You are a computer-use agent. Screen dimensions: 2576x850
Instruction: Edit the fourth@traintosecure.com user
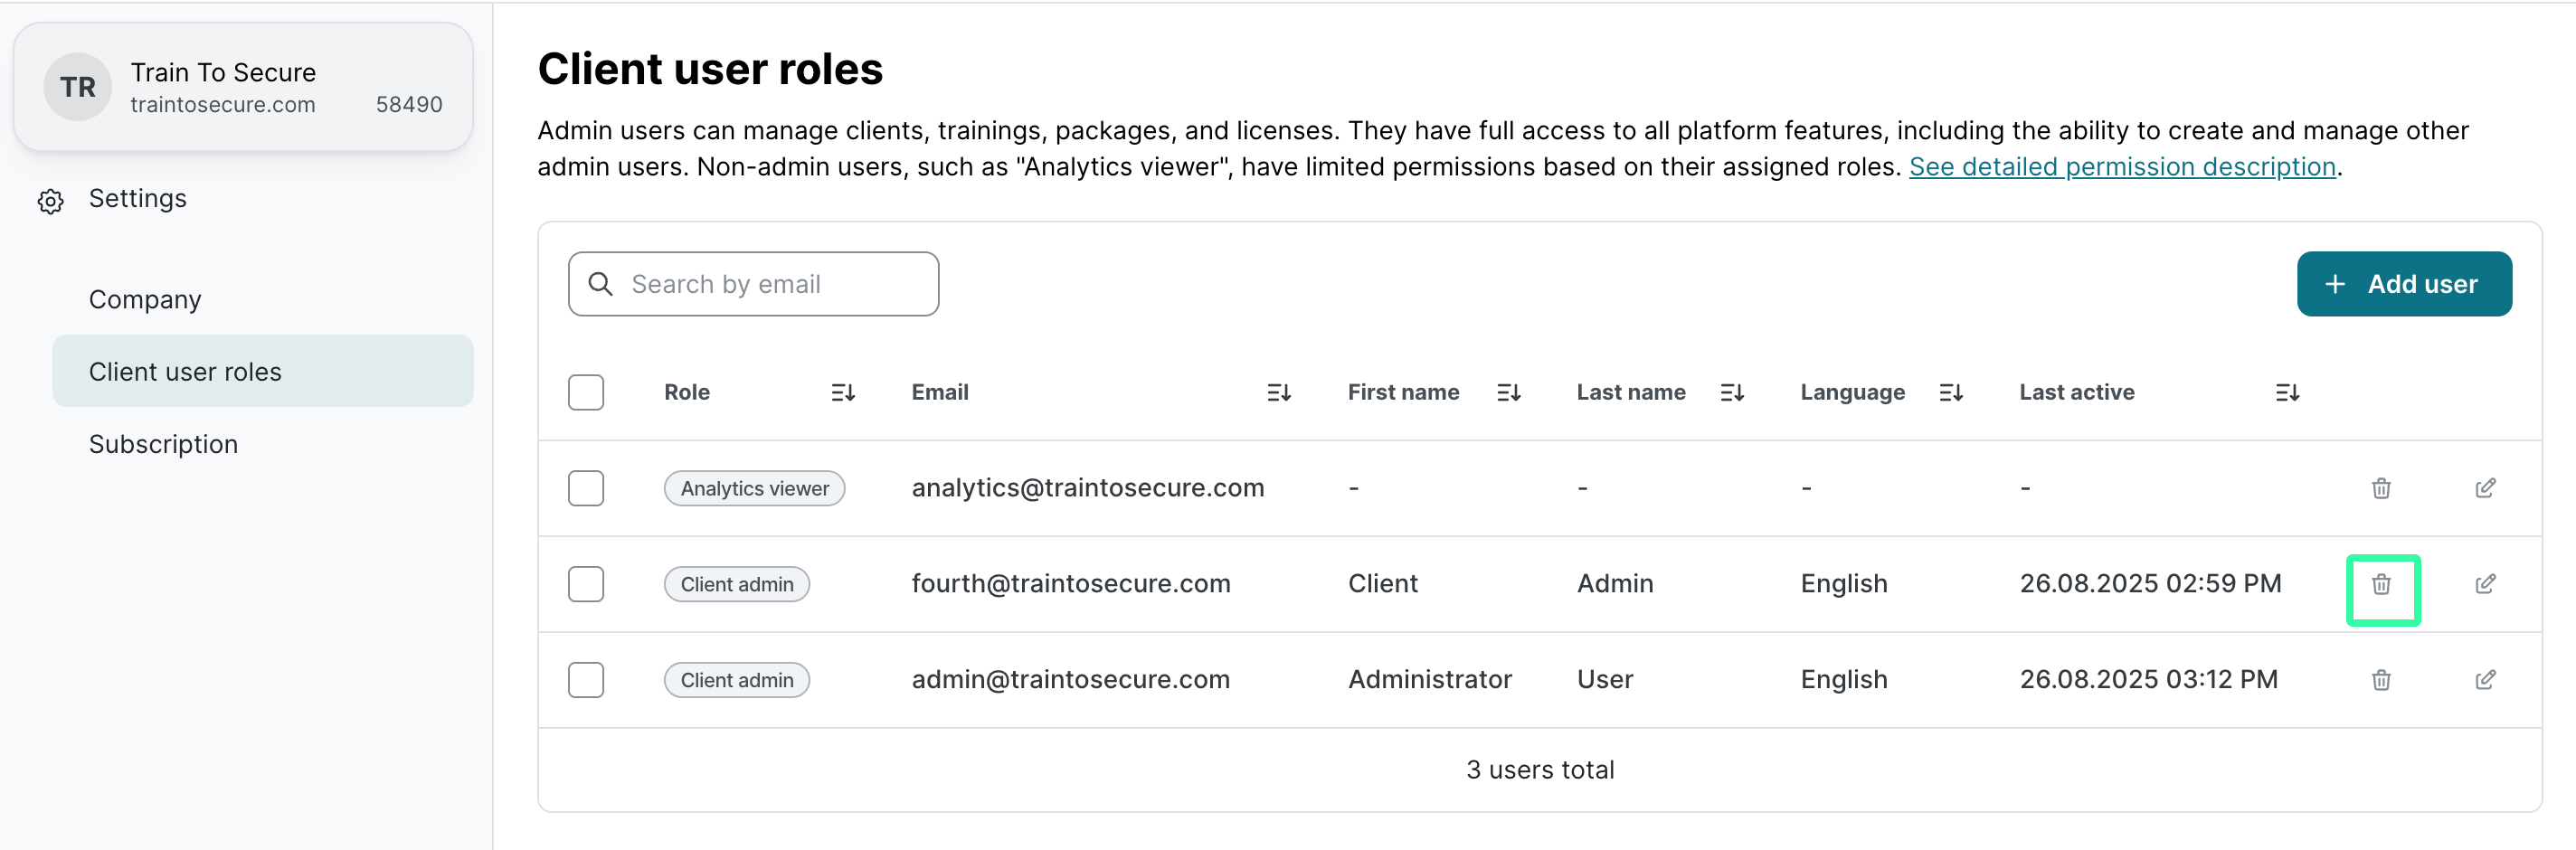(x=2485, y=584)
